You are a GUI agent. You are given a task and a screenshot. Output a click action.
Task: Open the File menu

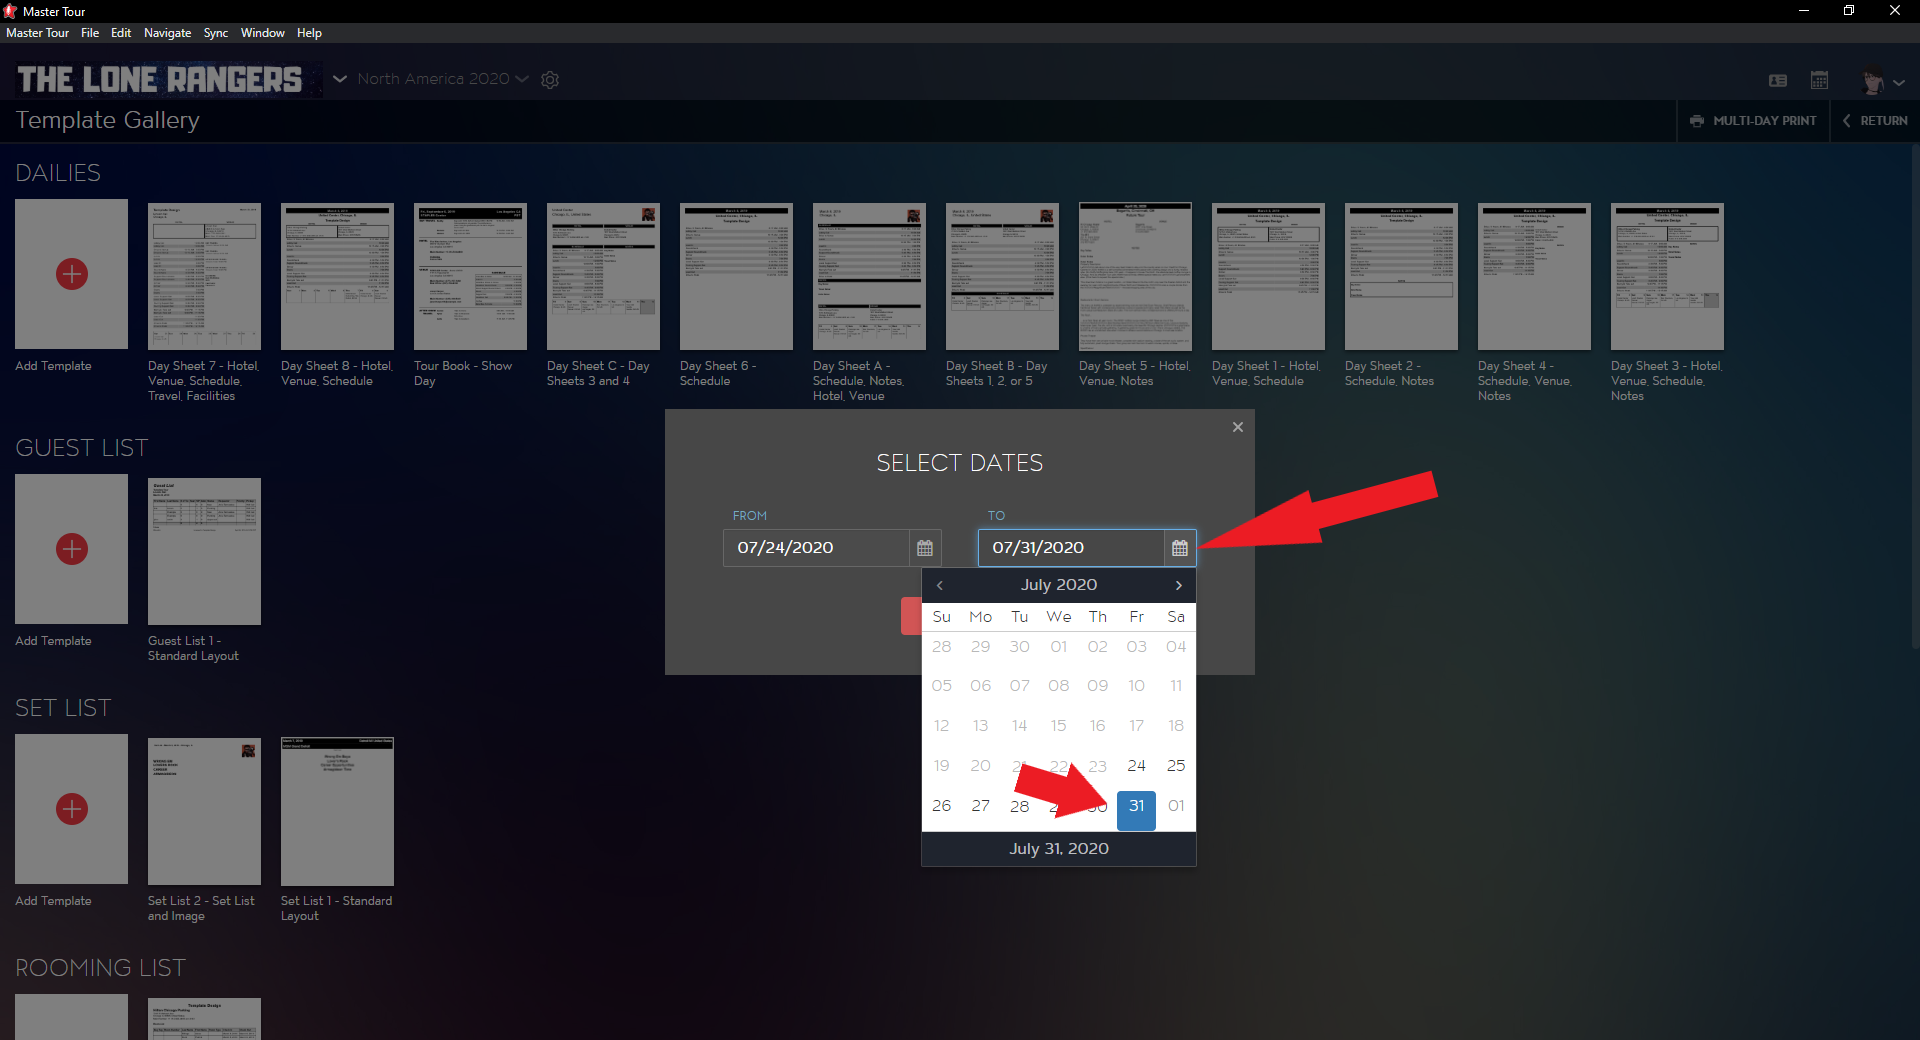click(x=90, y=33)
